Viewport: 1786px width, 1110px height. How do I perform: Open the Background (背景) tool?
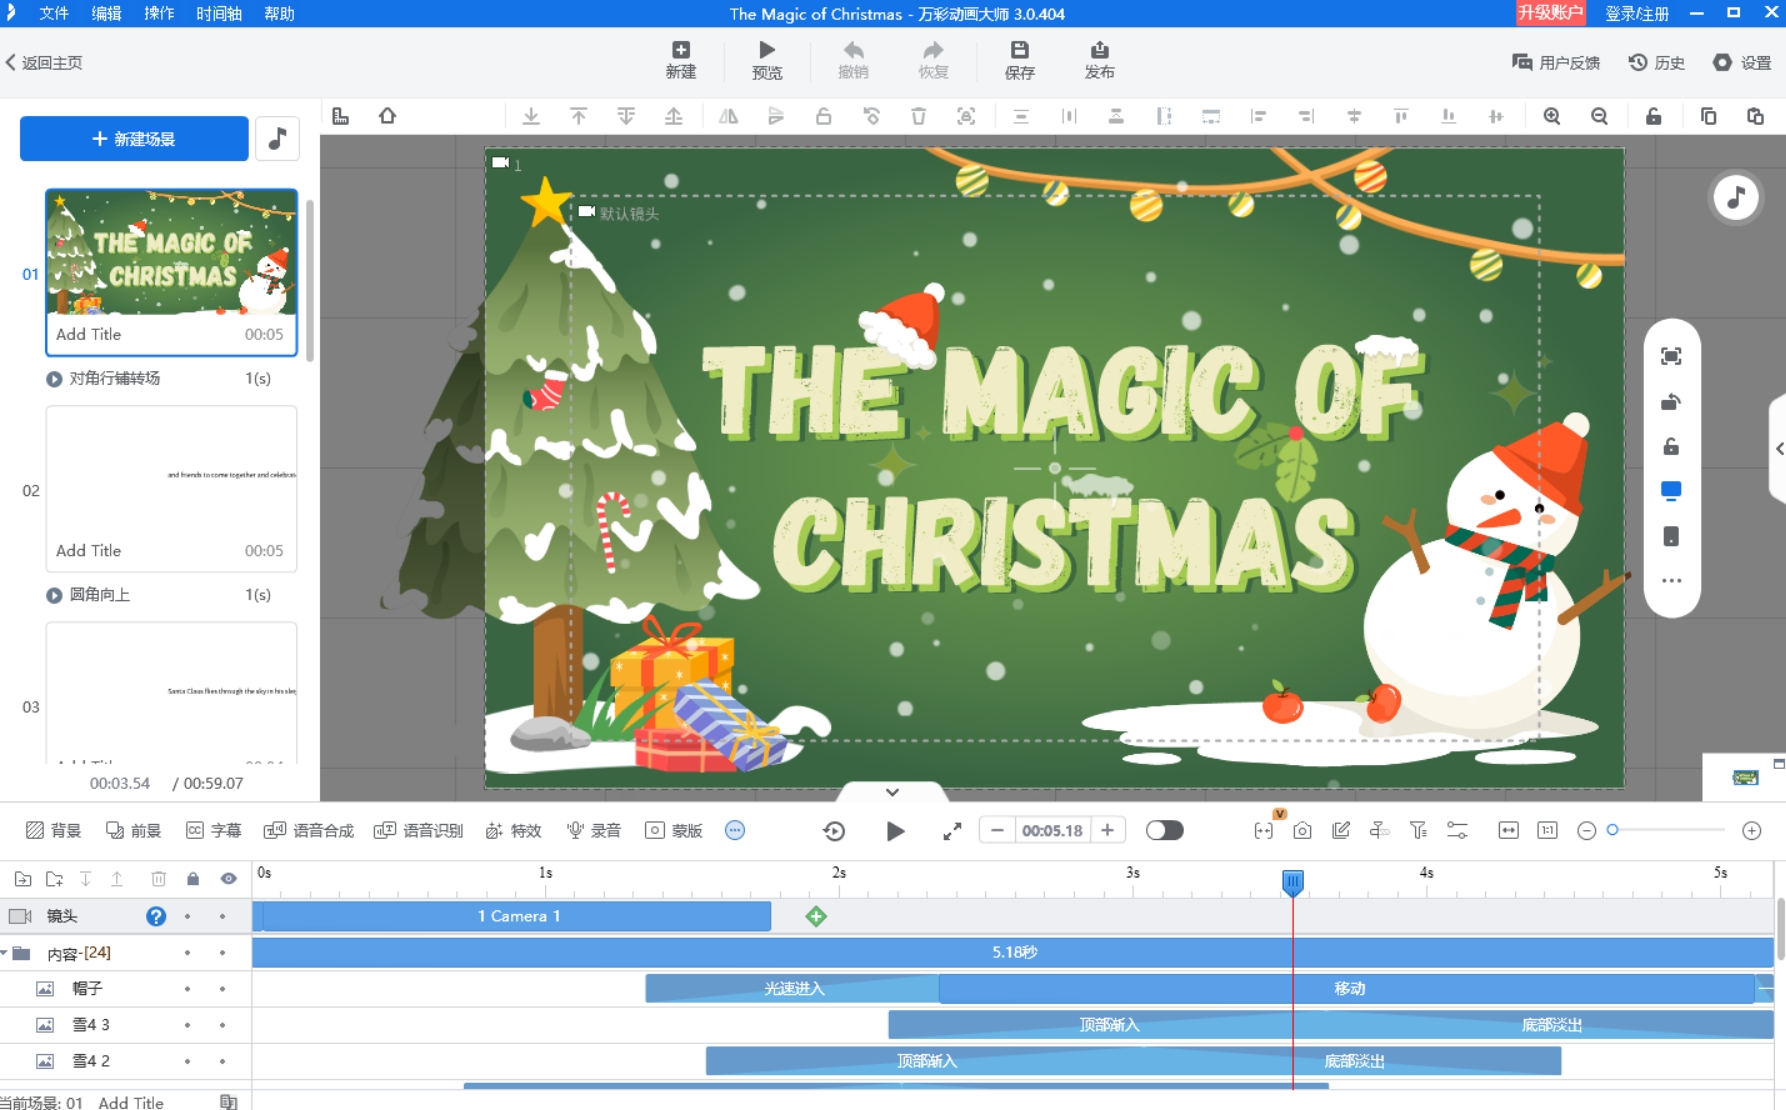(x=53, y=831)
